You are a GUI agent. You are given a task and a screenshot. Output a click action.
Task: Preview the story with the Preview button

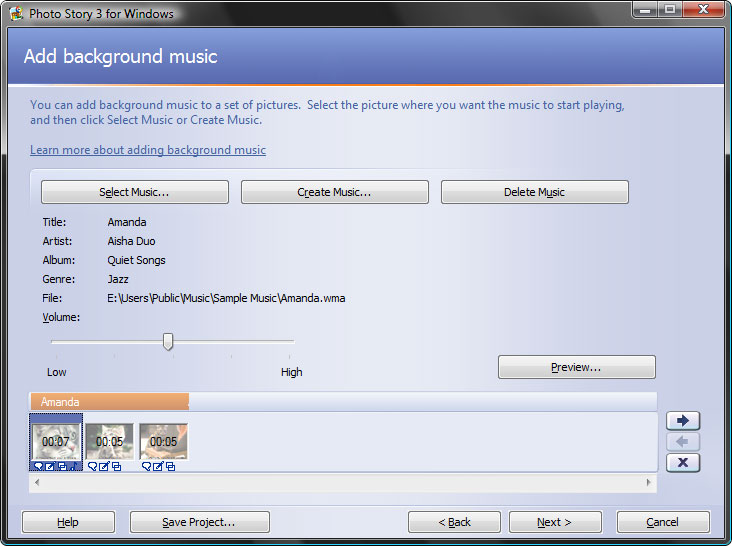click(577, 367)
